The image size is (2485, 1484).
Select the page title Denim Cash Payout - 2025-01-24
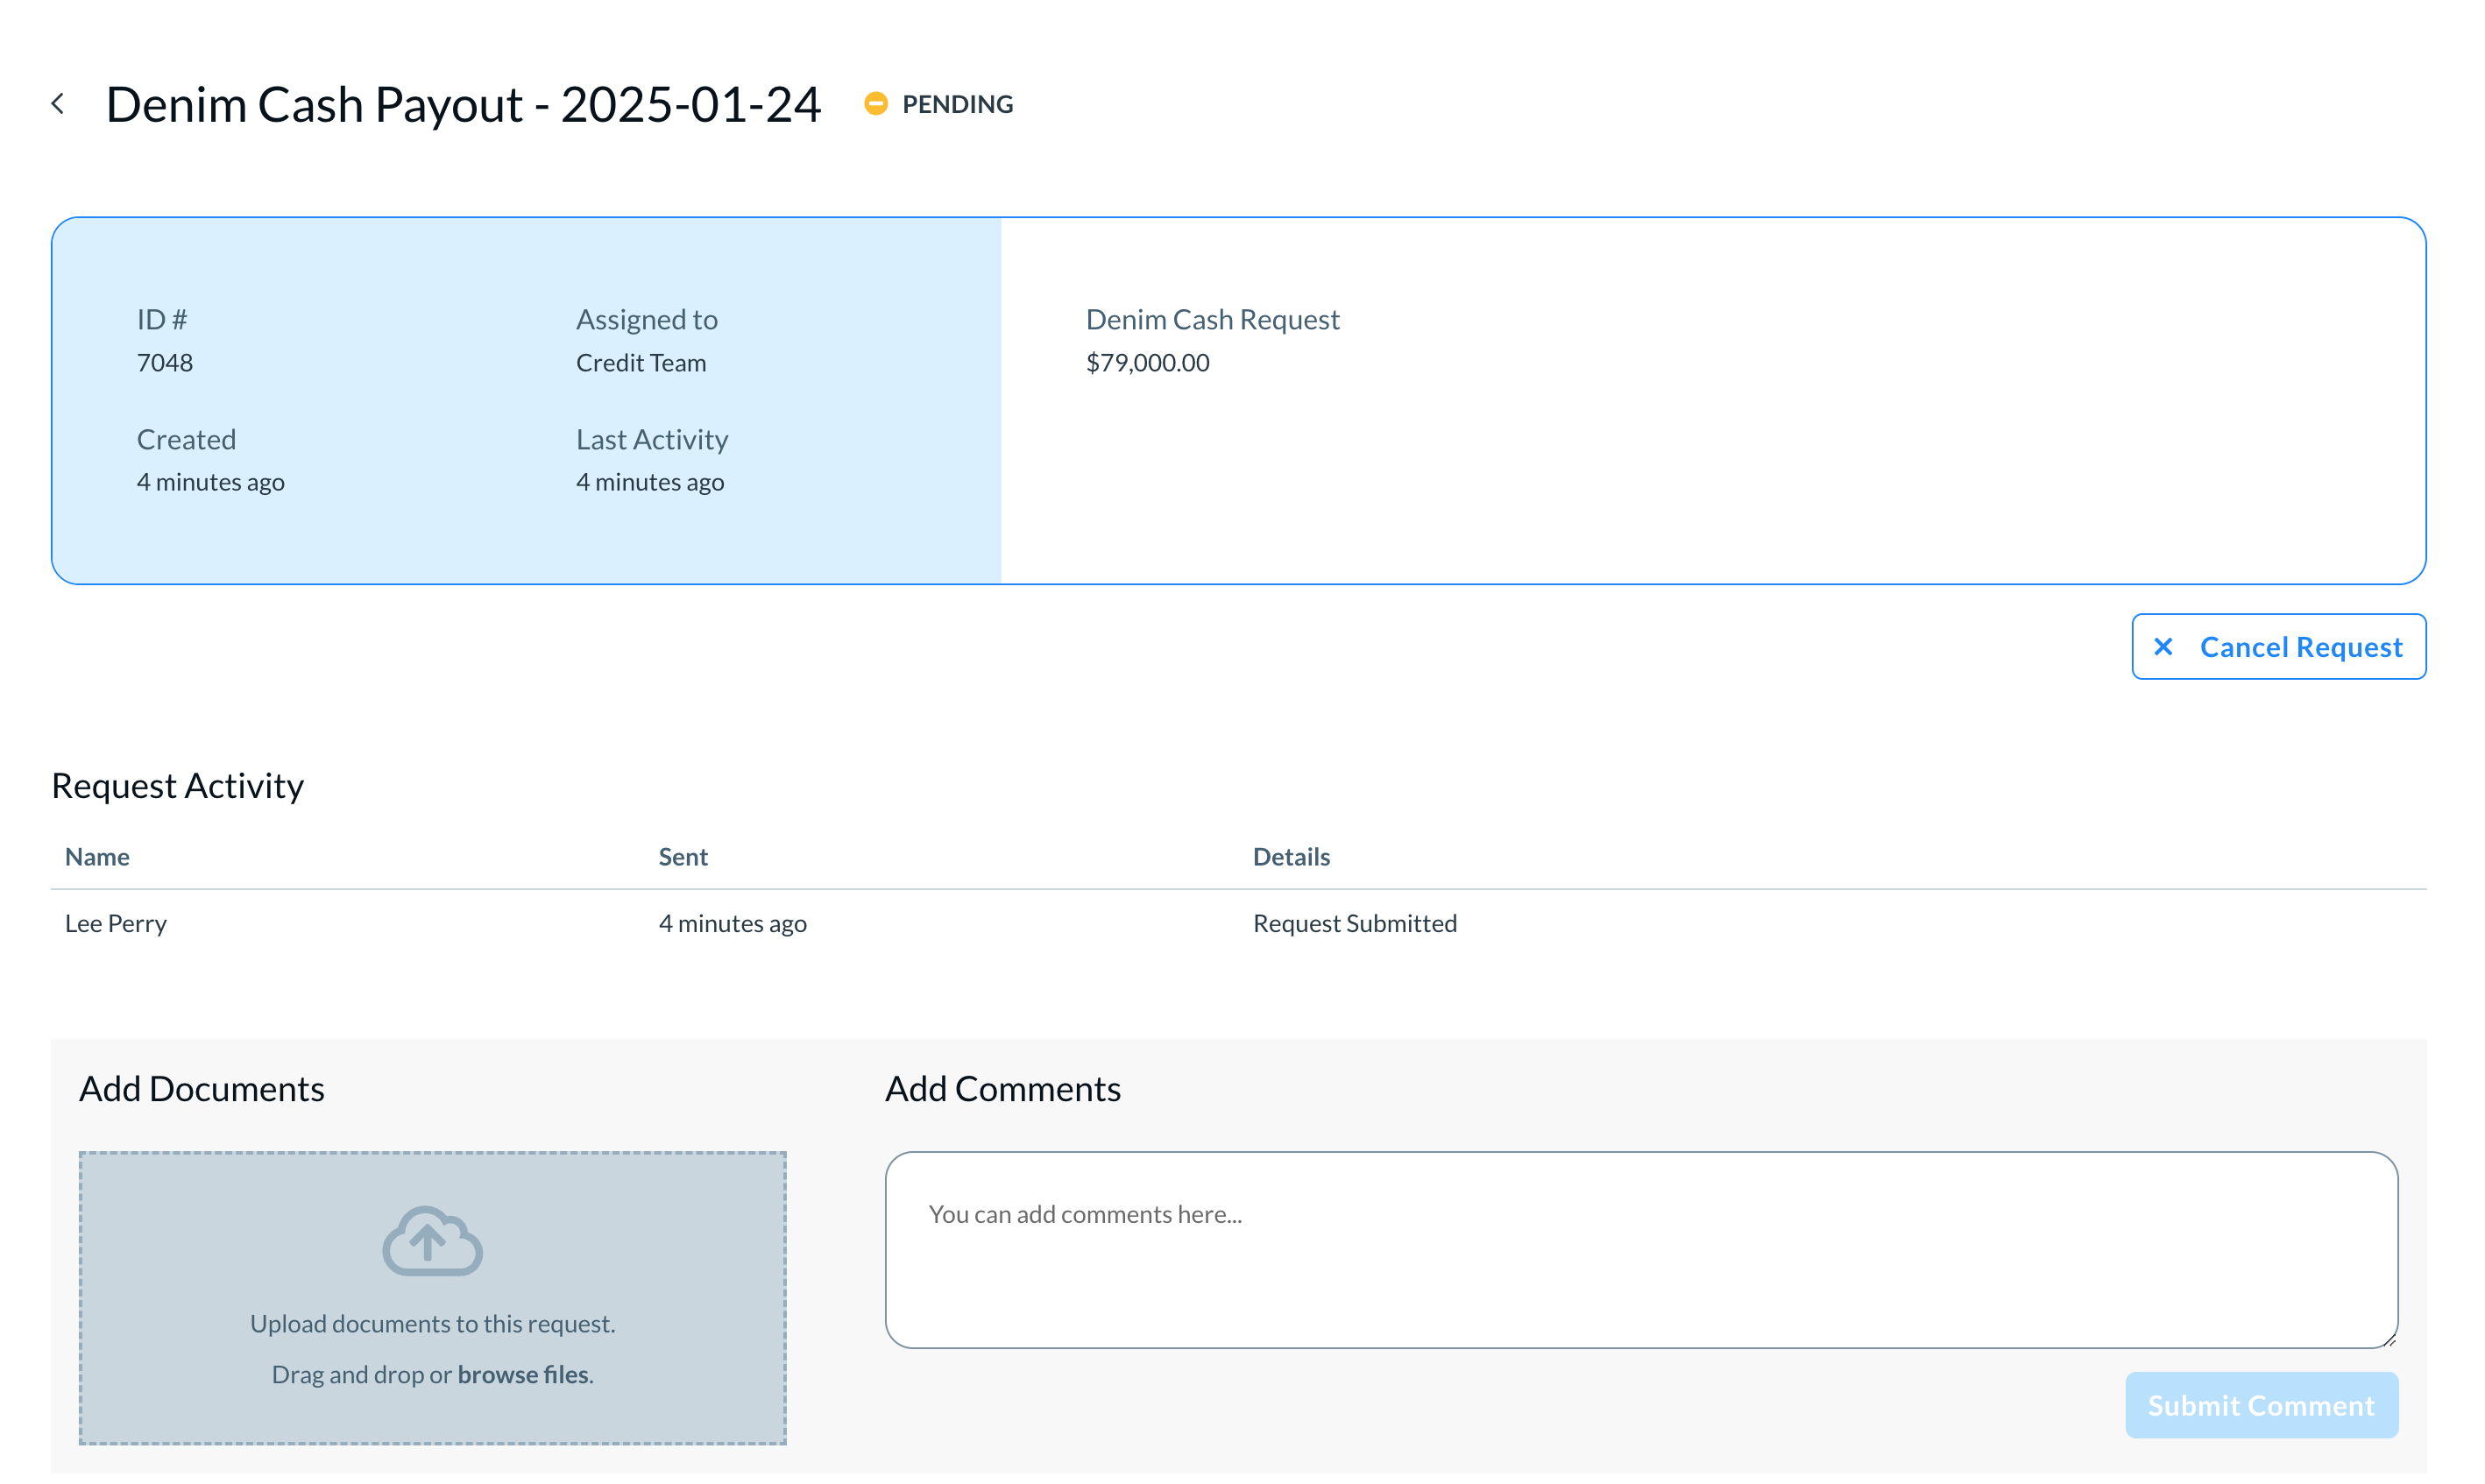coord(464,104)
